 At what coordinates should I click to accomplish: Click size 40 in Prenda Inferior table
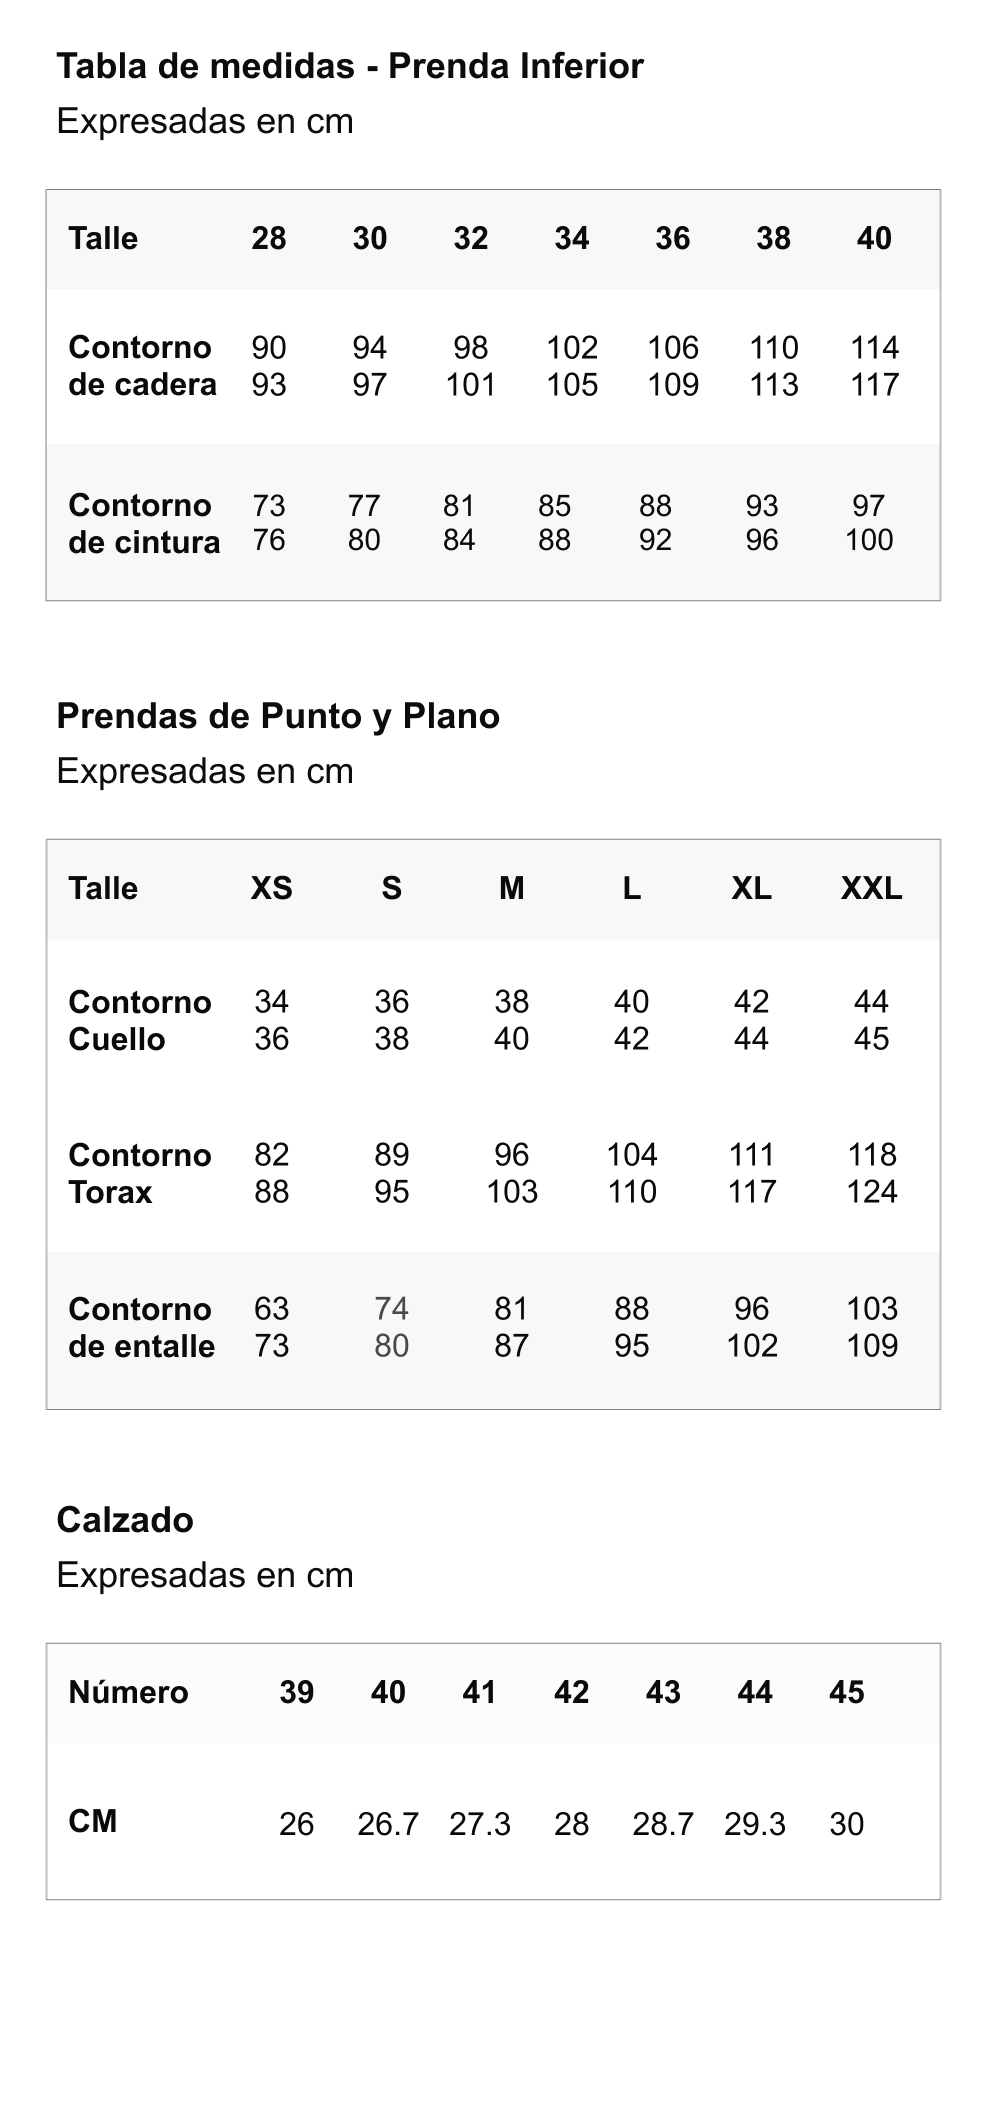tap(874, 239)
